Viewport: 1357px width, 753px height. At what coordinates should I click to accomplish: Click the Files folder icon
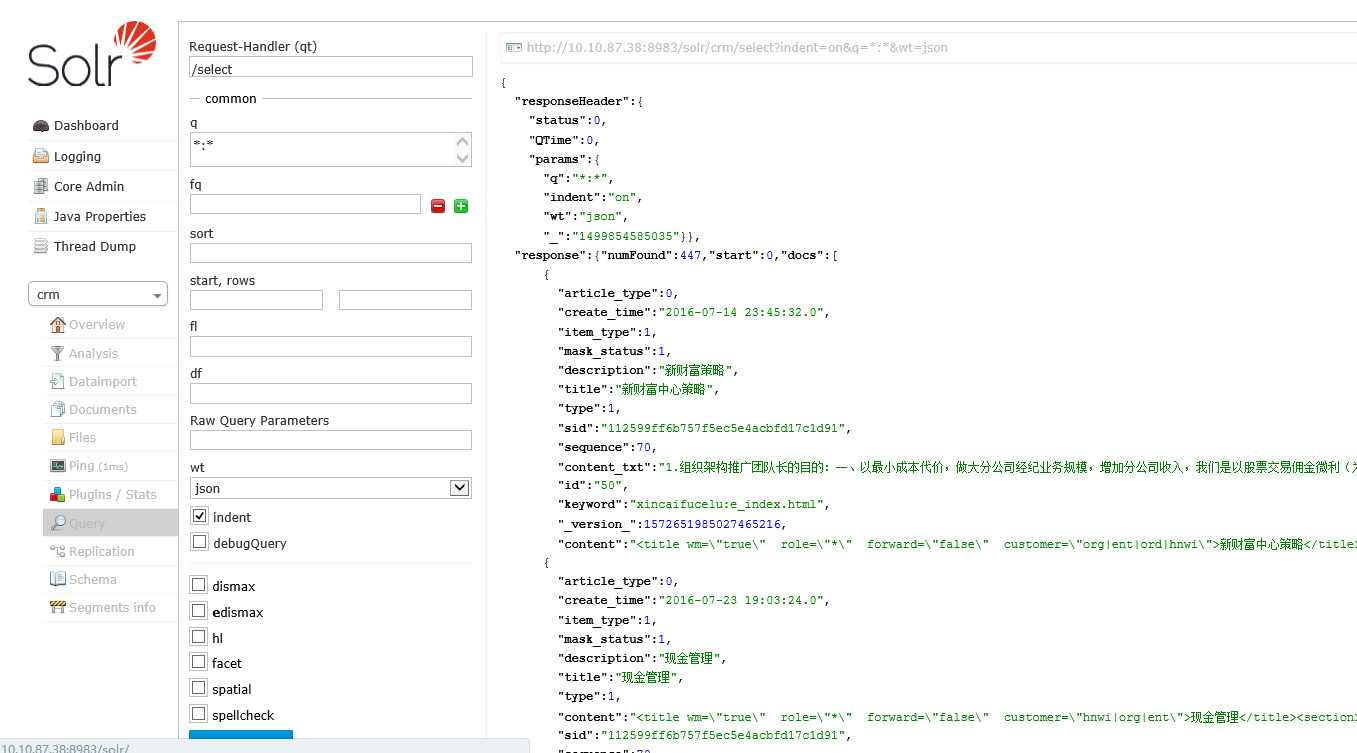(58, 437)
